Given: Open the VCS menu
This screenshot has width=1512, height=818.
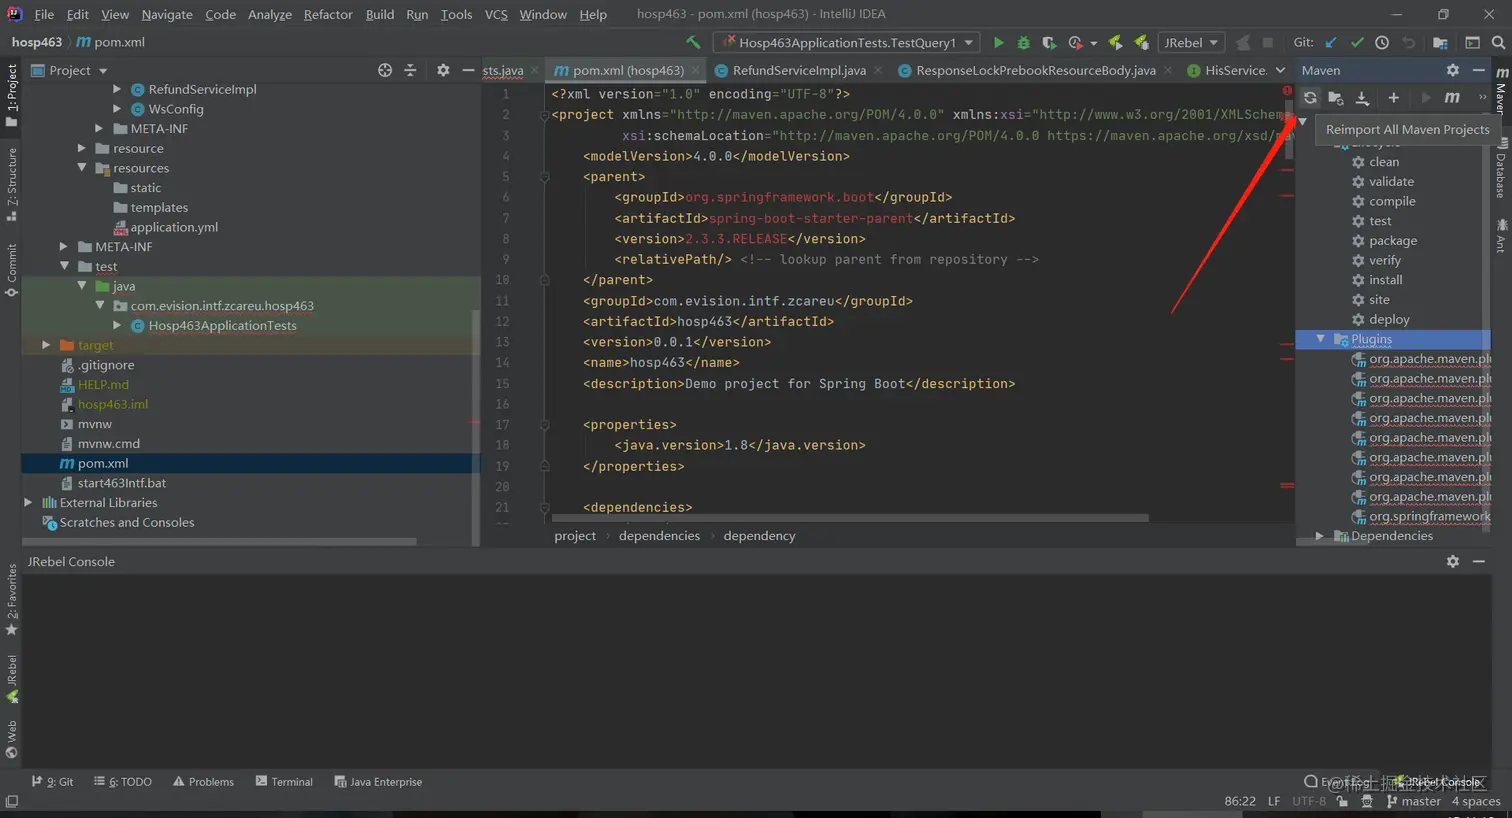Looking at the screenshot, I should tap(496, 14).
